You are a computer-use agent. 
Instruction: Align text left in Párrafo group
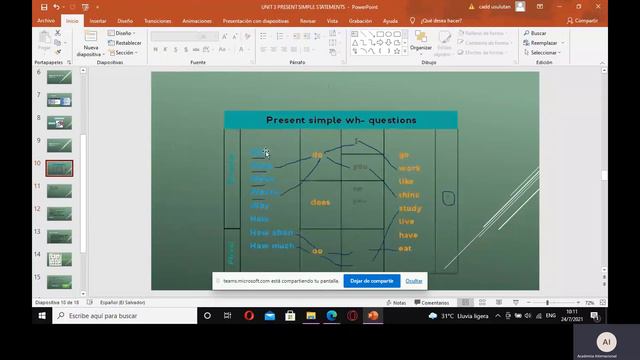coord(263,49)
